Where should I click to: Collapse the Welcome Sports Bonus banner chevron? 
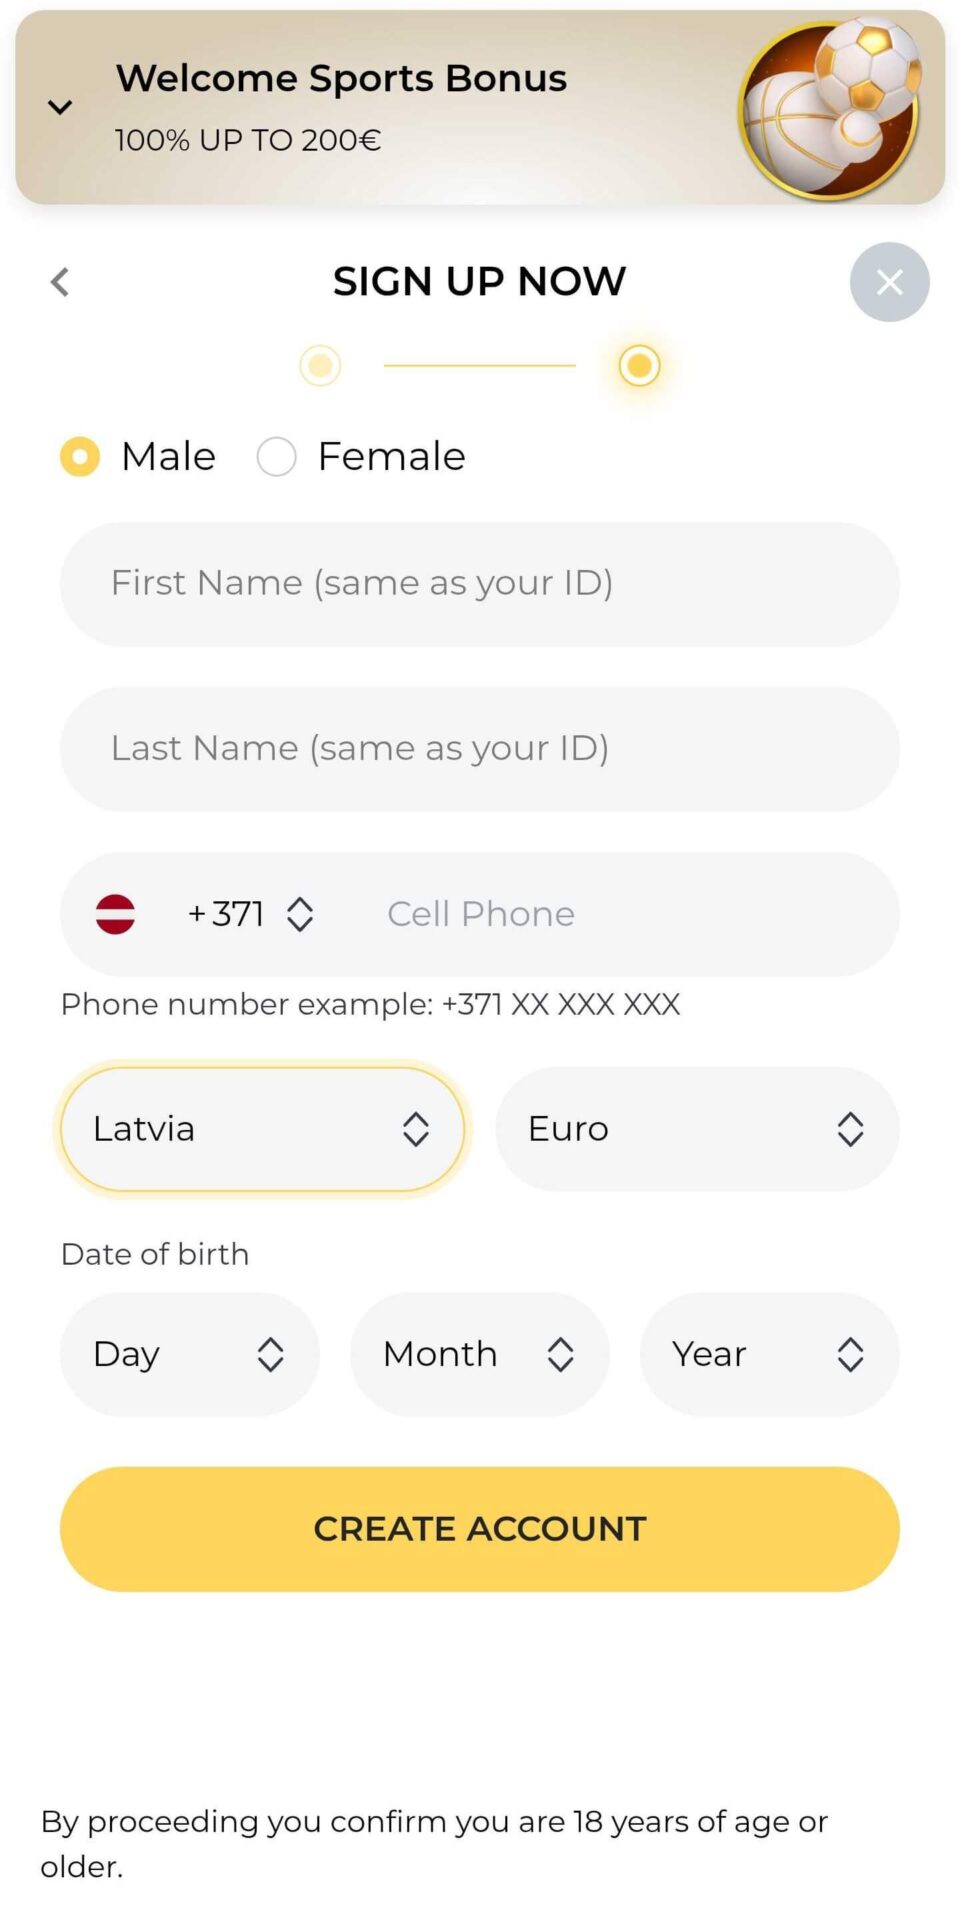60,107
